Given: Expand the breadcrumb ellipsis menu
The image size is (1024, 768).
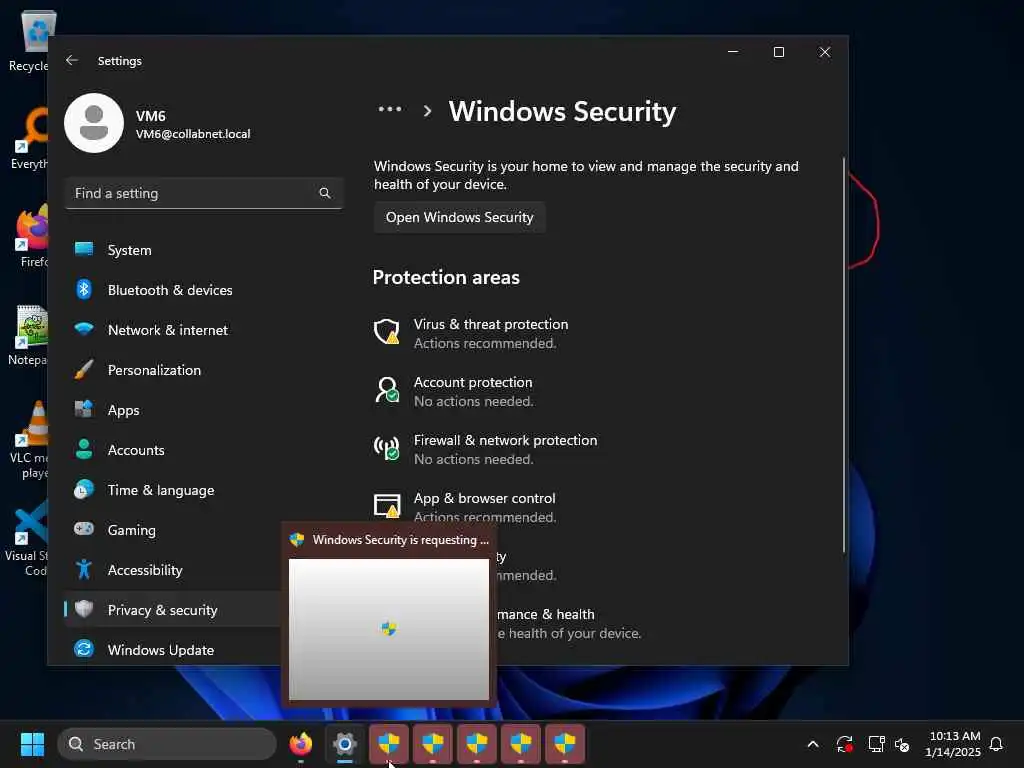Looking at the screenshot, I should point(390,110).
